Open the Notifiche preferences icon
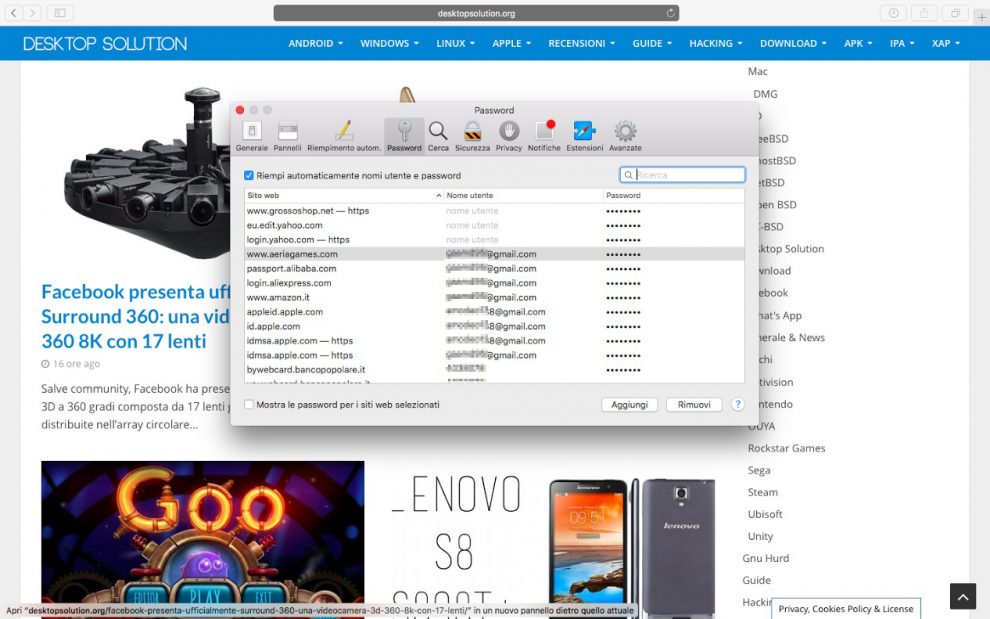 pyautogui.click(x=544, y=136)
